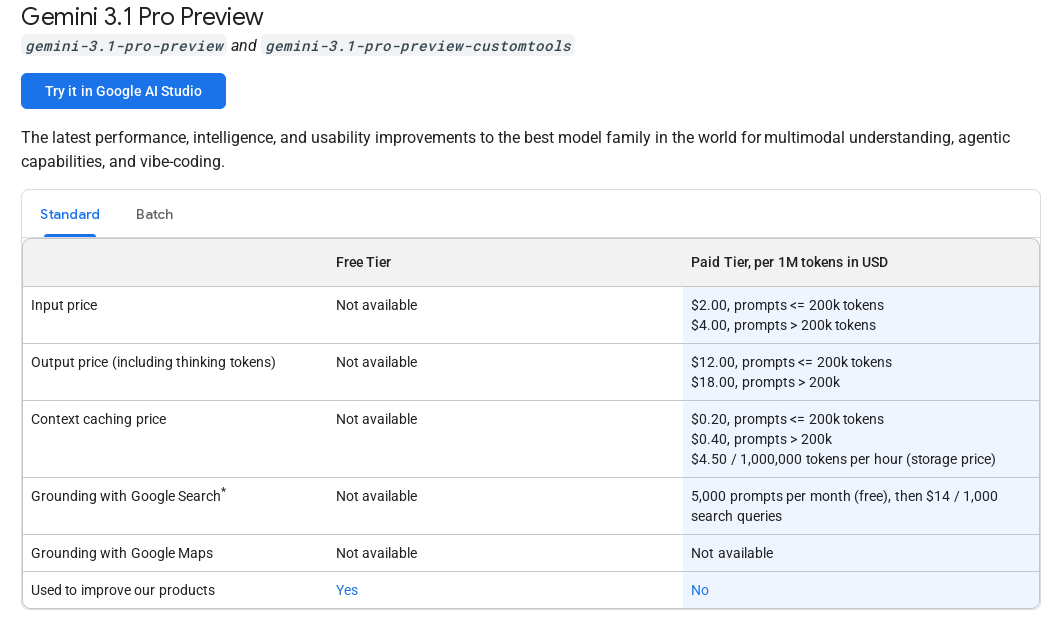Click the Paid Tier column header
This screenshot has height=623, width=1061.
pos(789,262)
